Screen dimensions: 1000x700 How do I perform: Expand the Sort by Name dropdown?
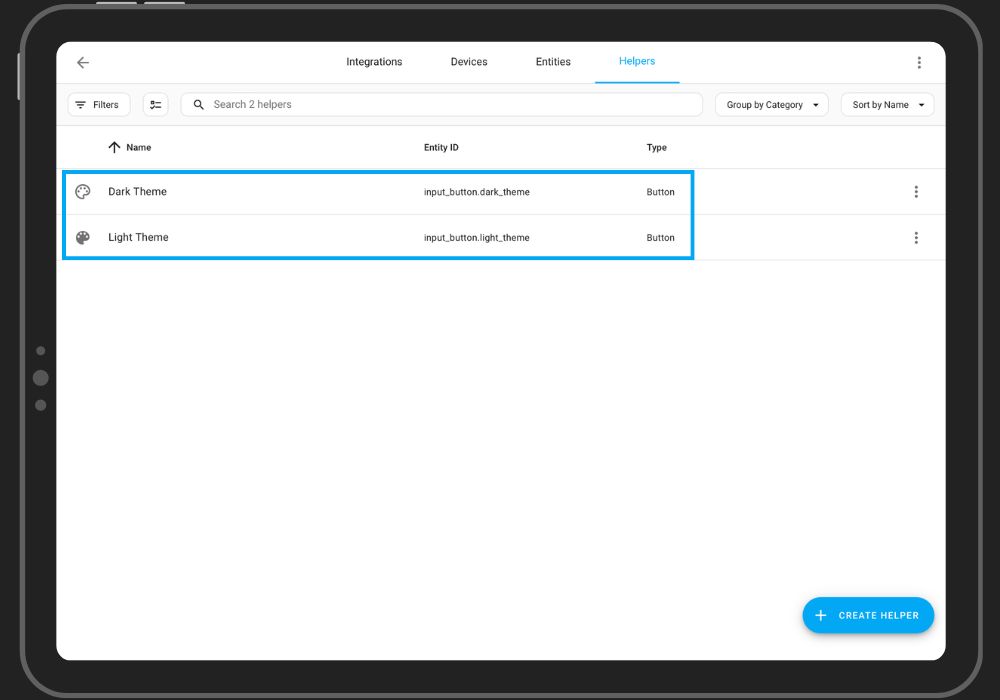coord(887,105)
